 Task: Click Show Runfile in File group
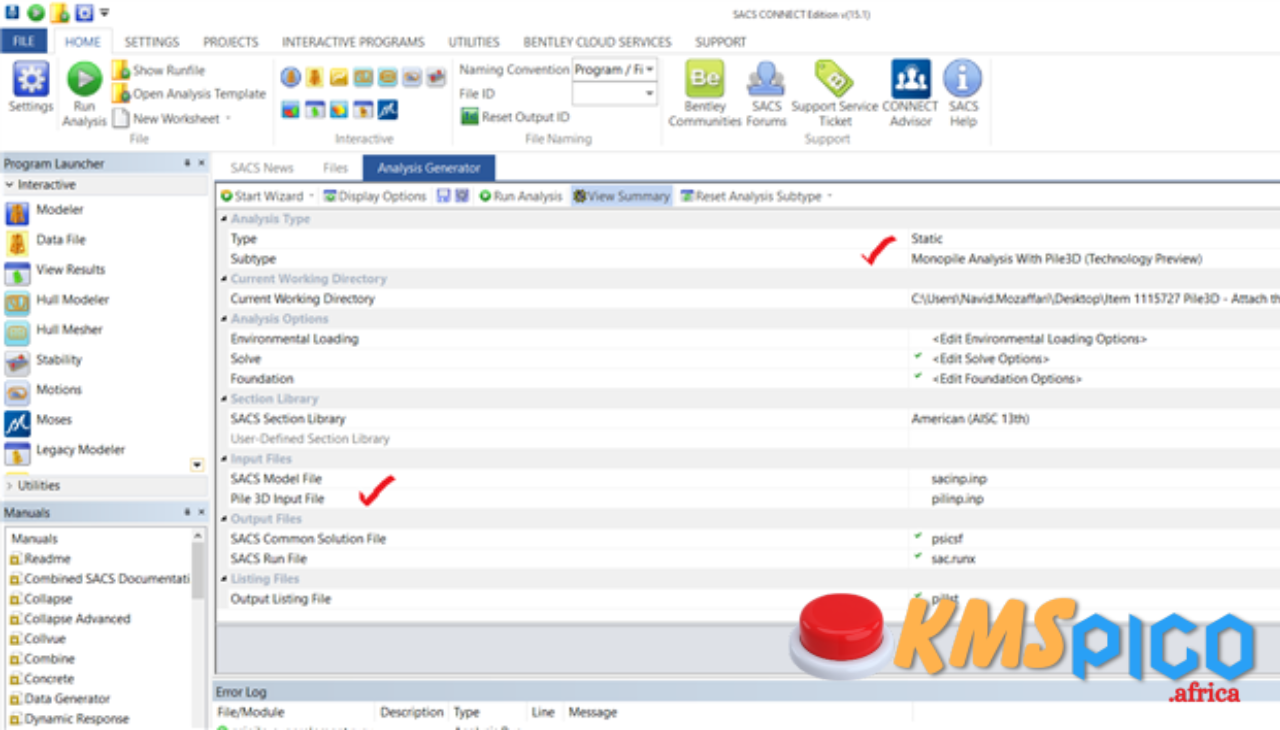158,70
